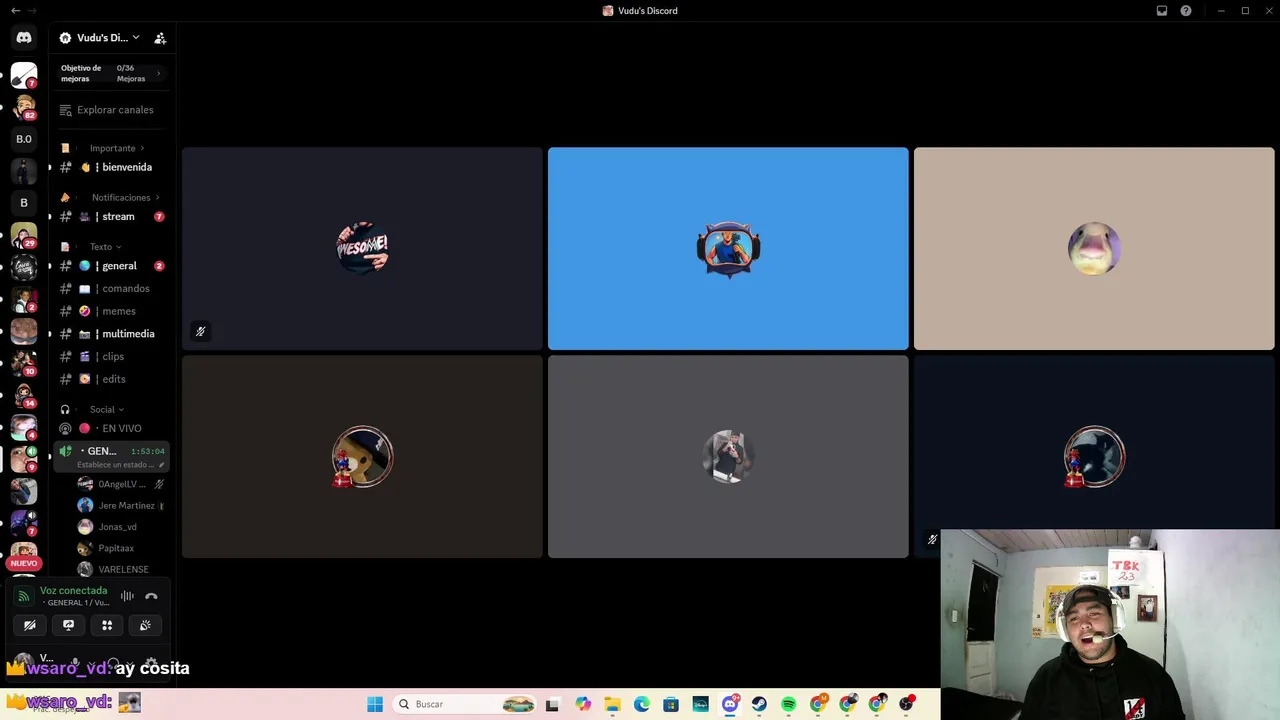Select Papitaax in voice list

coord(120,548)
